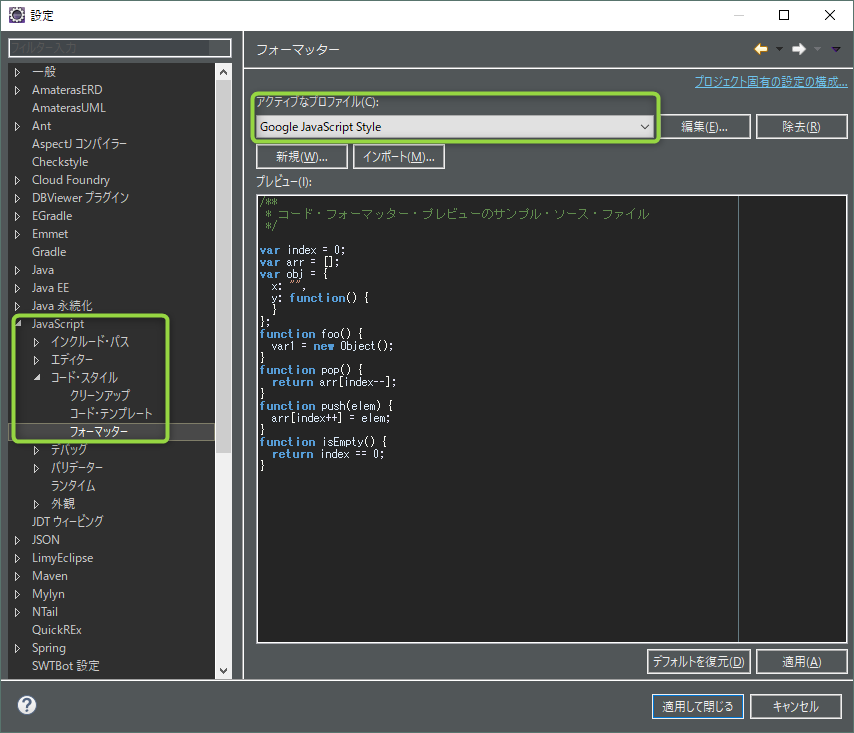
Task: Select QuickREx in the tree
Action: pyautogui.click(x=57, y=630)
